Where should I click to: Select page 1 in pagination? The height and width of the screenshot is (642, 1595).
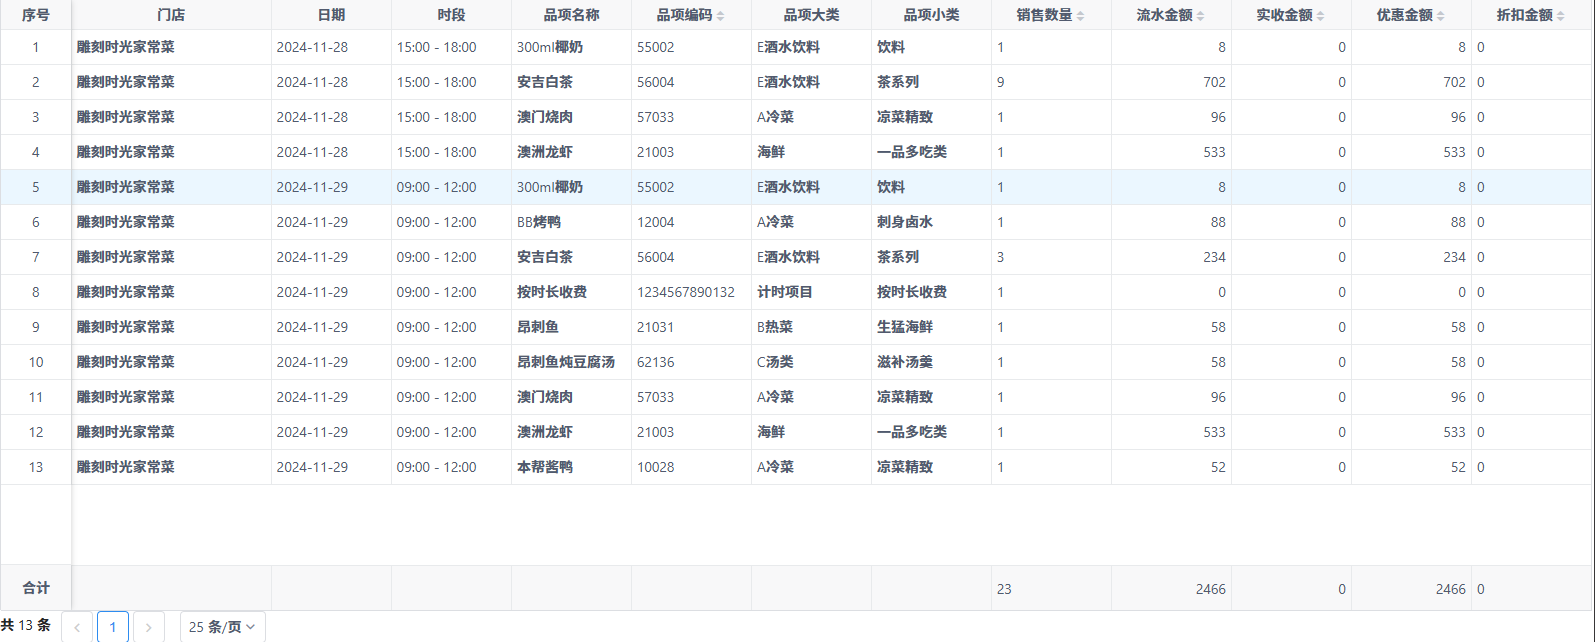pyautogui.click(x=113, y=627)
